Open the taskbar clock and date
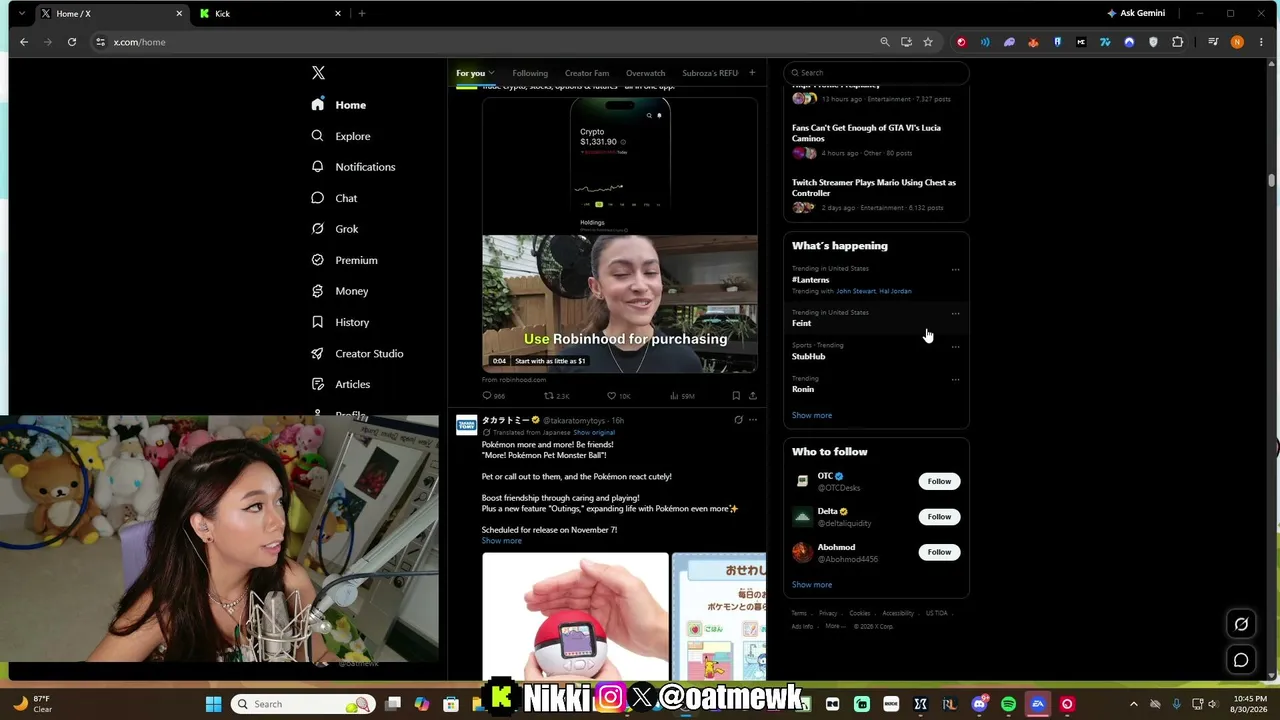Image resolution: width=1280 pixels, height=720 pixels. 1250,704
